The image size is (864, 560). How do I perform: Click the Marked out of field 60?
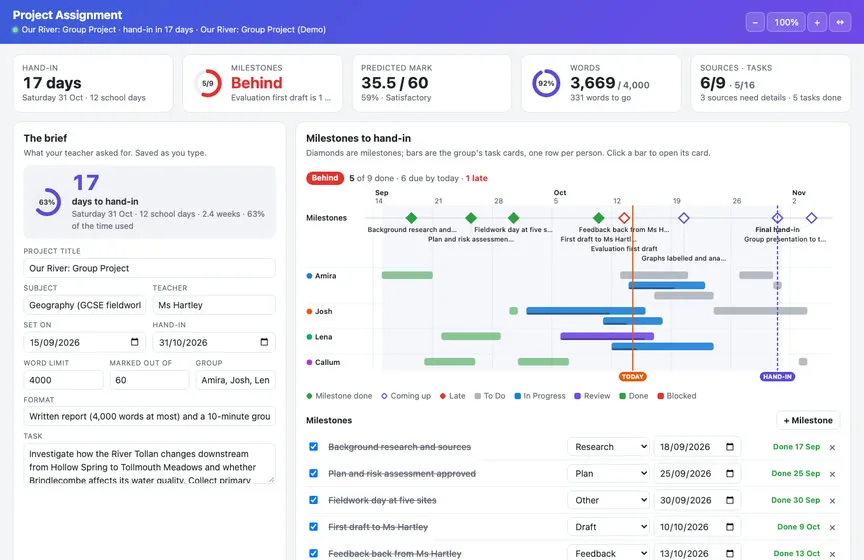coord(149,380)
